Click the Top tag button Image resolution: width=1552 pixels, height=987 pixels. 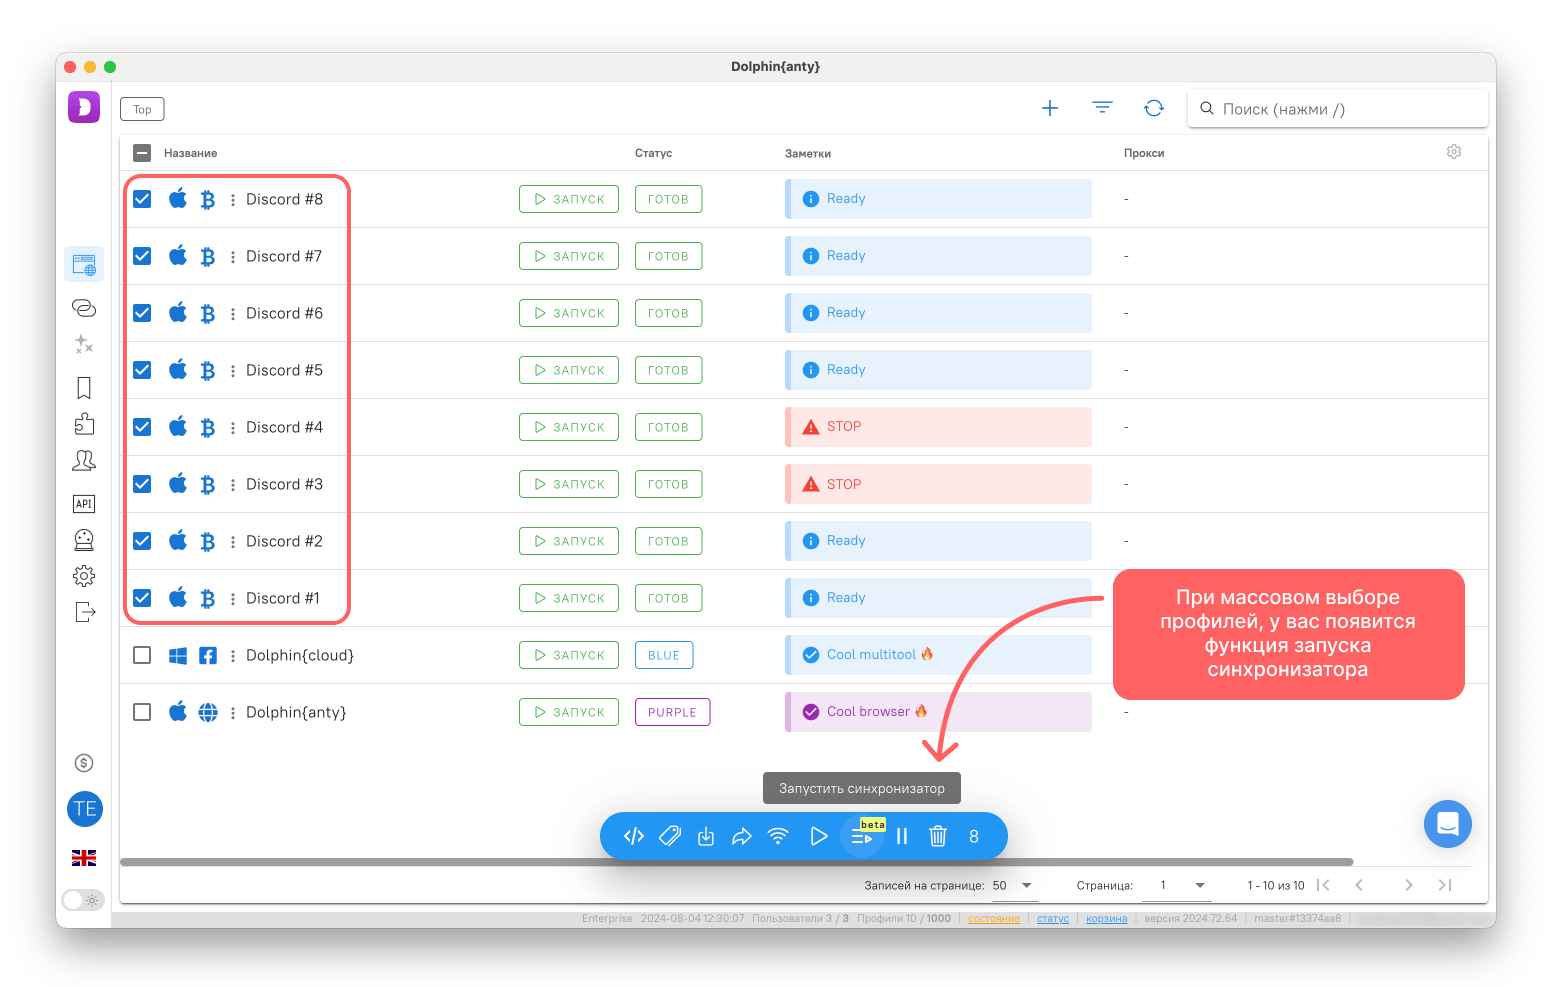[x=142, y=109]
